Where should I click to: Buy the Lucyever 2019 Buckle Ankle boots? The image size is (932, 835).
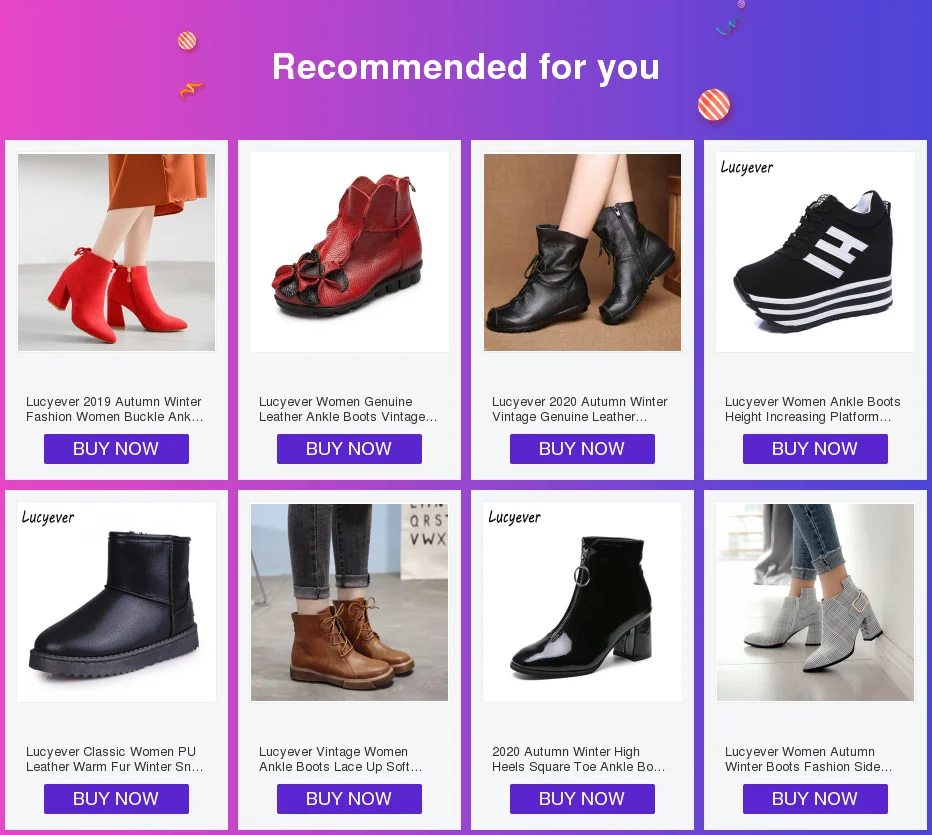pos(116,449)
